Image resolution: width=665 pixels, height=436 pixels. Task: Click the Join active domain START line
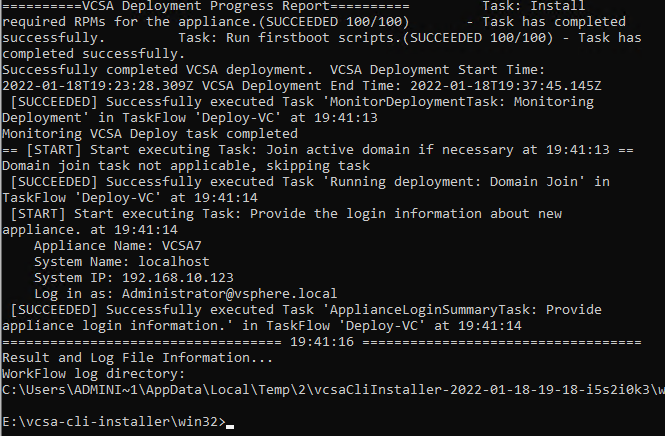pos(318,150)
